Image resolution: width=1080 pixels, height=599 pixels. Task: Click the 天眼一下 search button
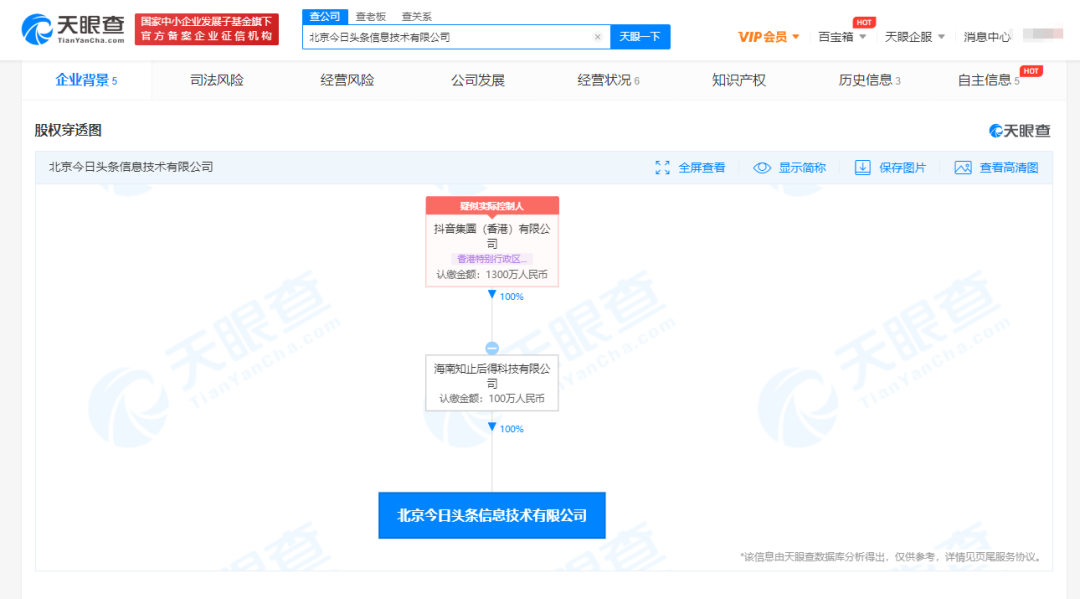click(640, 36)
